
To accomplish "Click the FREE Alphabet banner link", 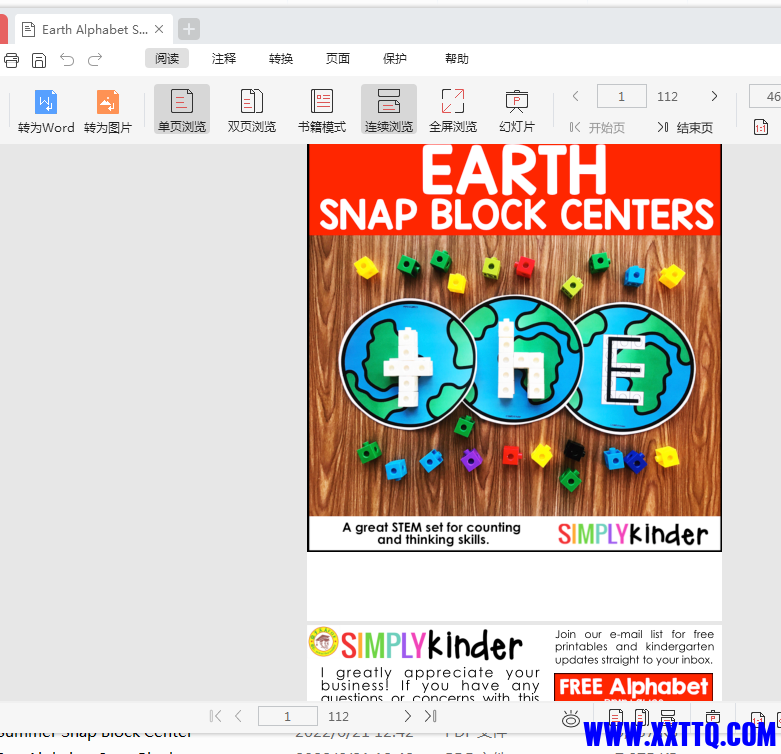I will pyautogui.click(x=633, y=687).
